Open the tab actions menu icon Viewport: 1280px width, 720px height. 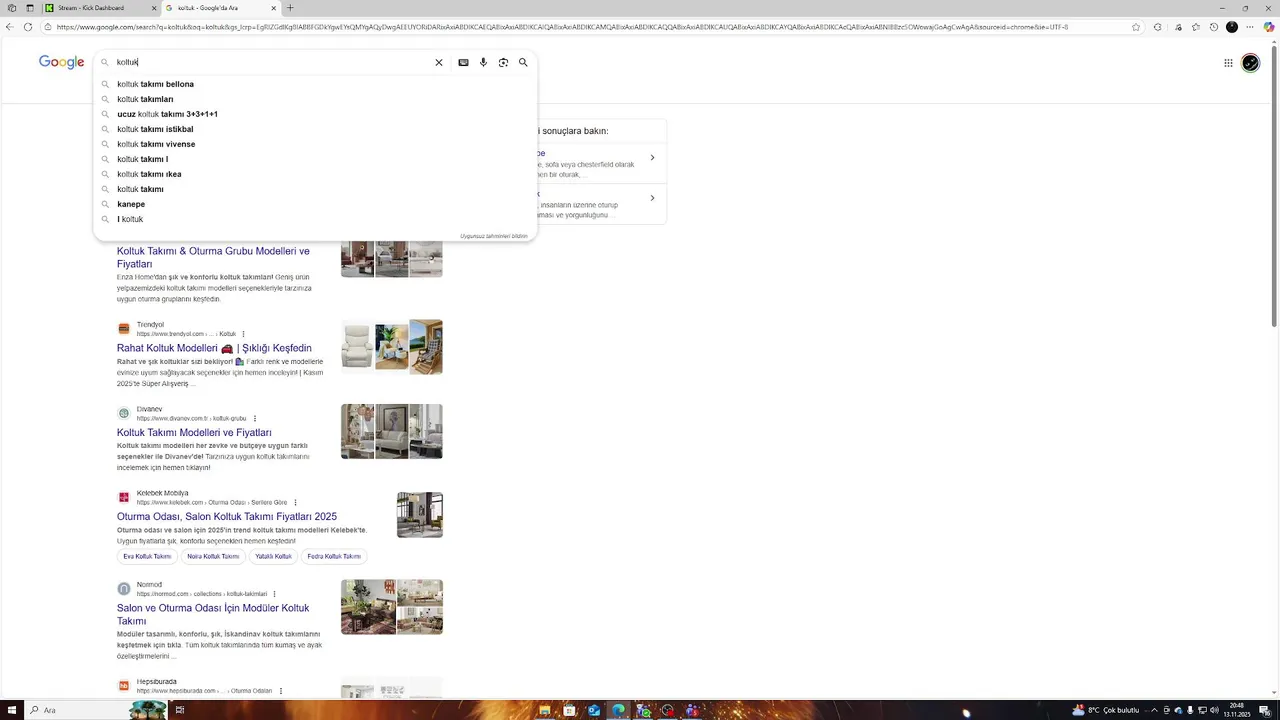point(29,8)
